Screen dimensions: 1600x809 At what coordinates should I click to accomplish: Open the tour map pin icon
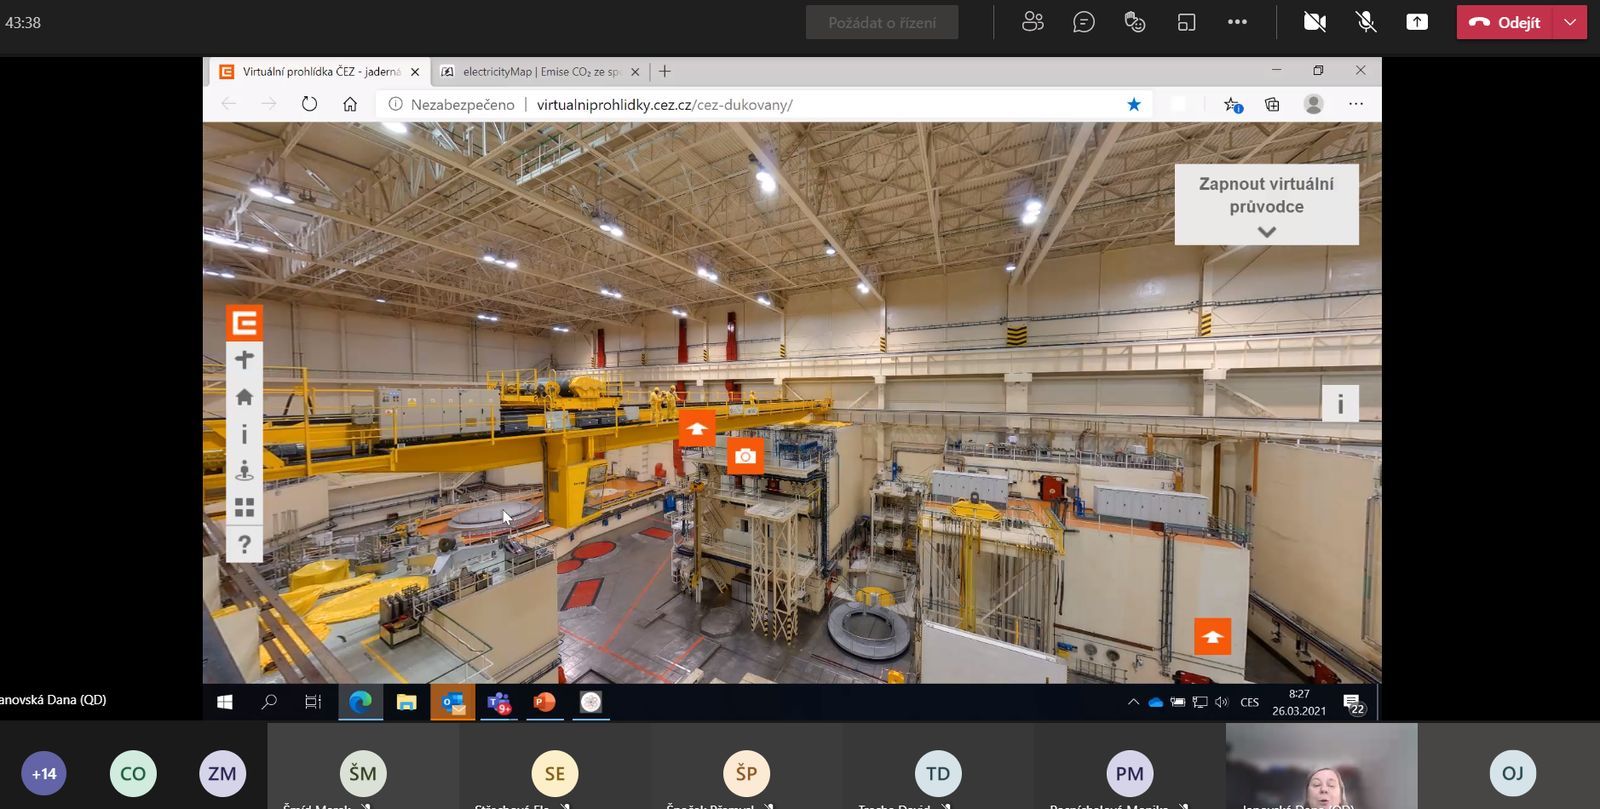pyautogui.click(x=244, y=470)
